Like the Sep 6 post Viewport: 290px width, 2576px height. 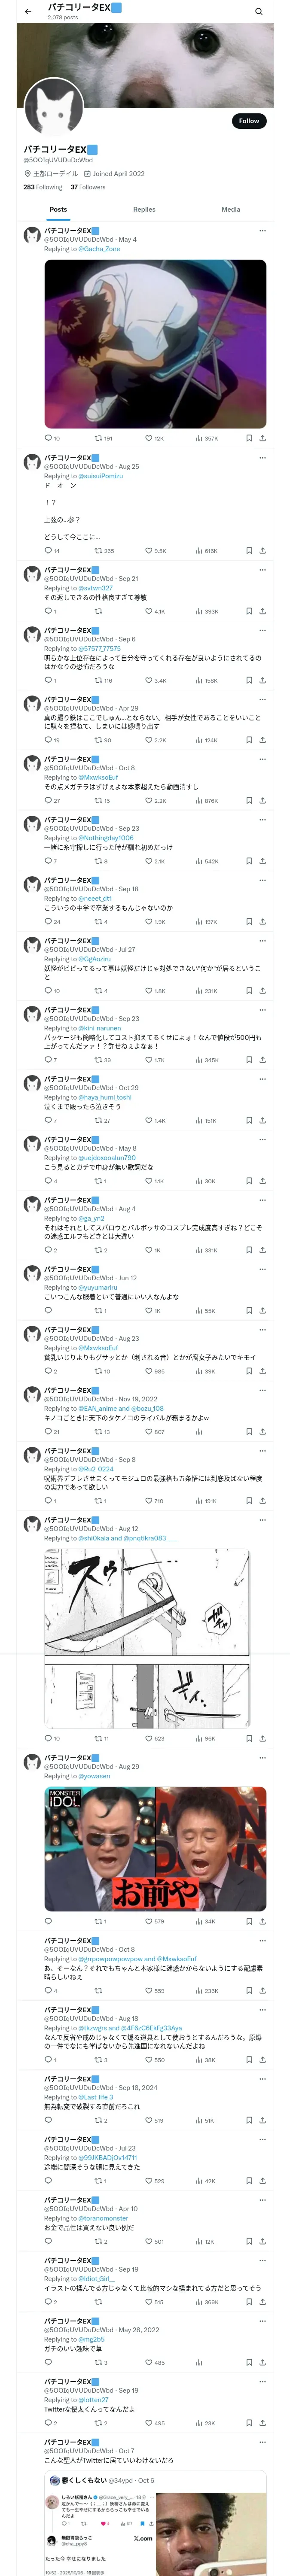point(149,680)
